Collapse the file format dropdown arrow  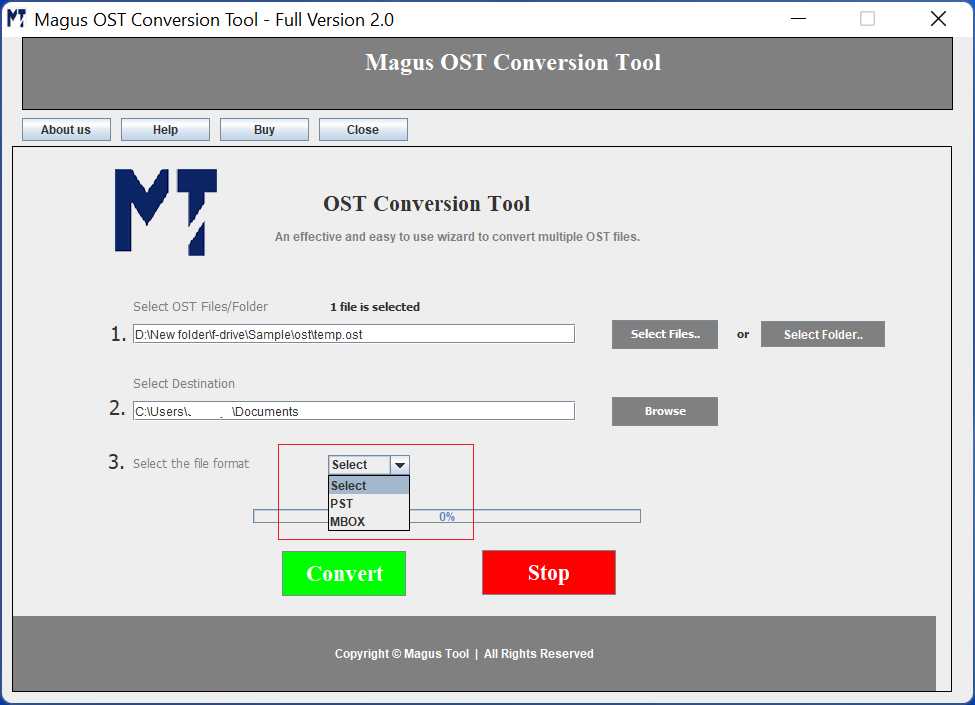click(x=399, y=465)
